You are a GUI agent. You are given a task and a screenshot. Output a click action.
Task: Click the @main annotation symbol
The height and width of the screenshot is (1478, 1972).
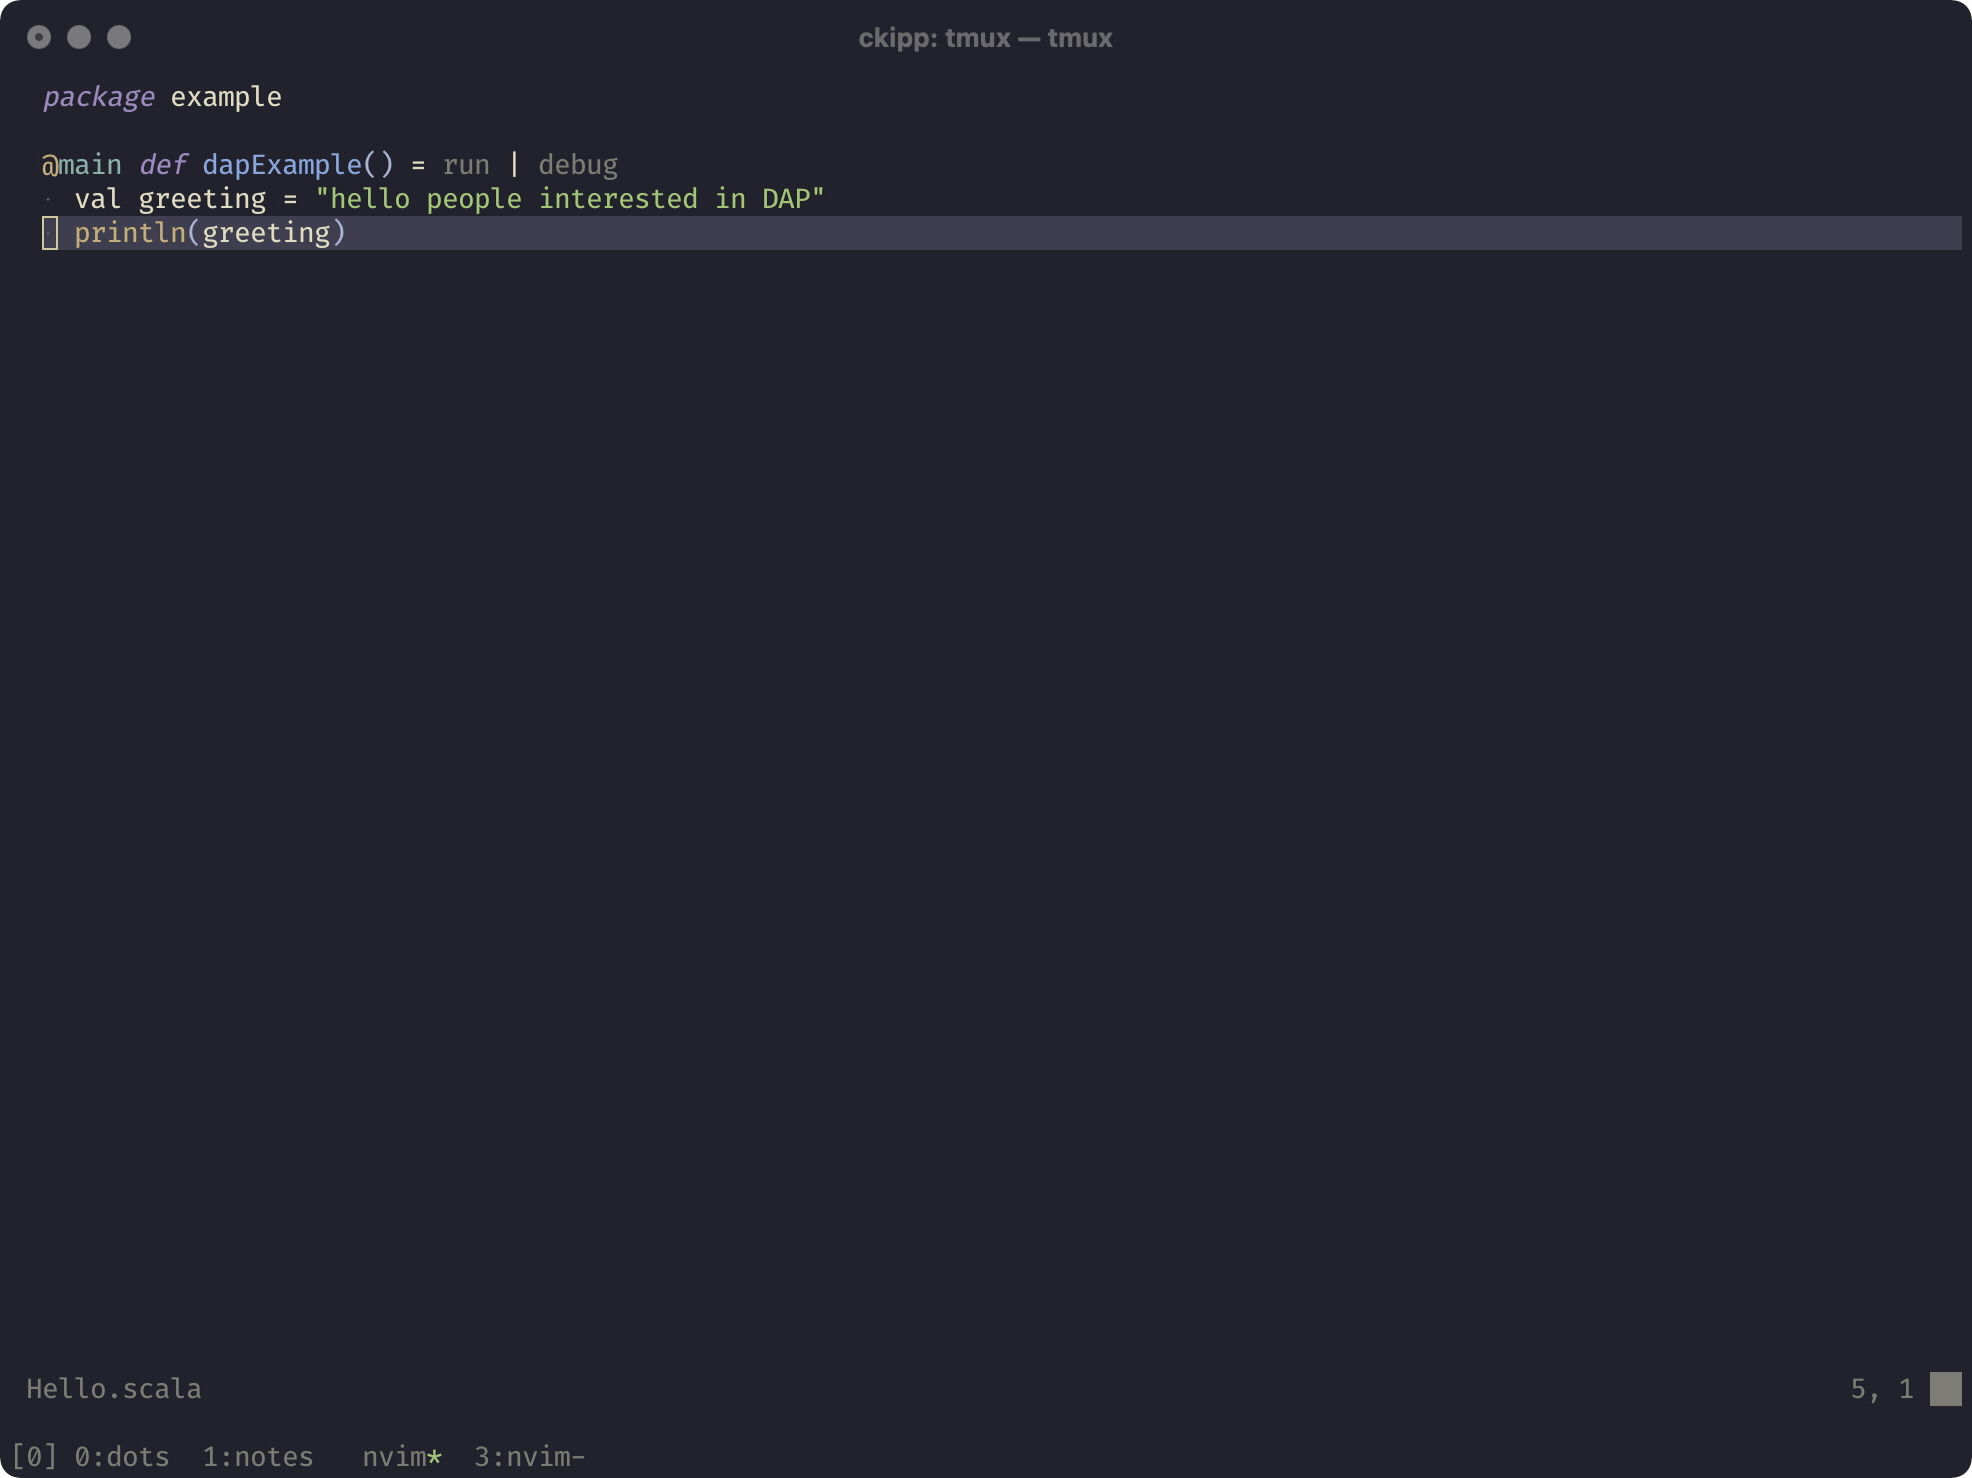click(x=52, y=165)
